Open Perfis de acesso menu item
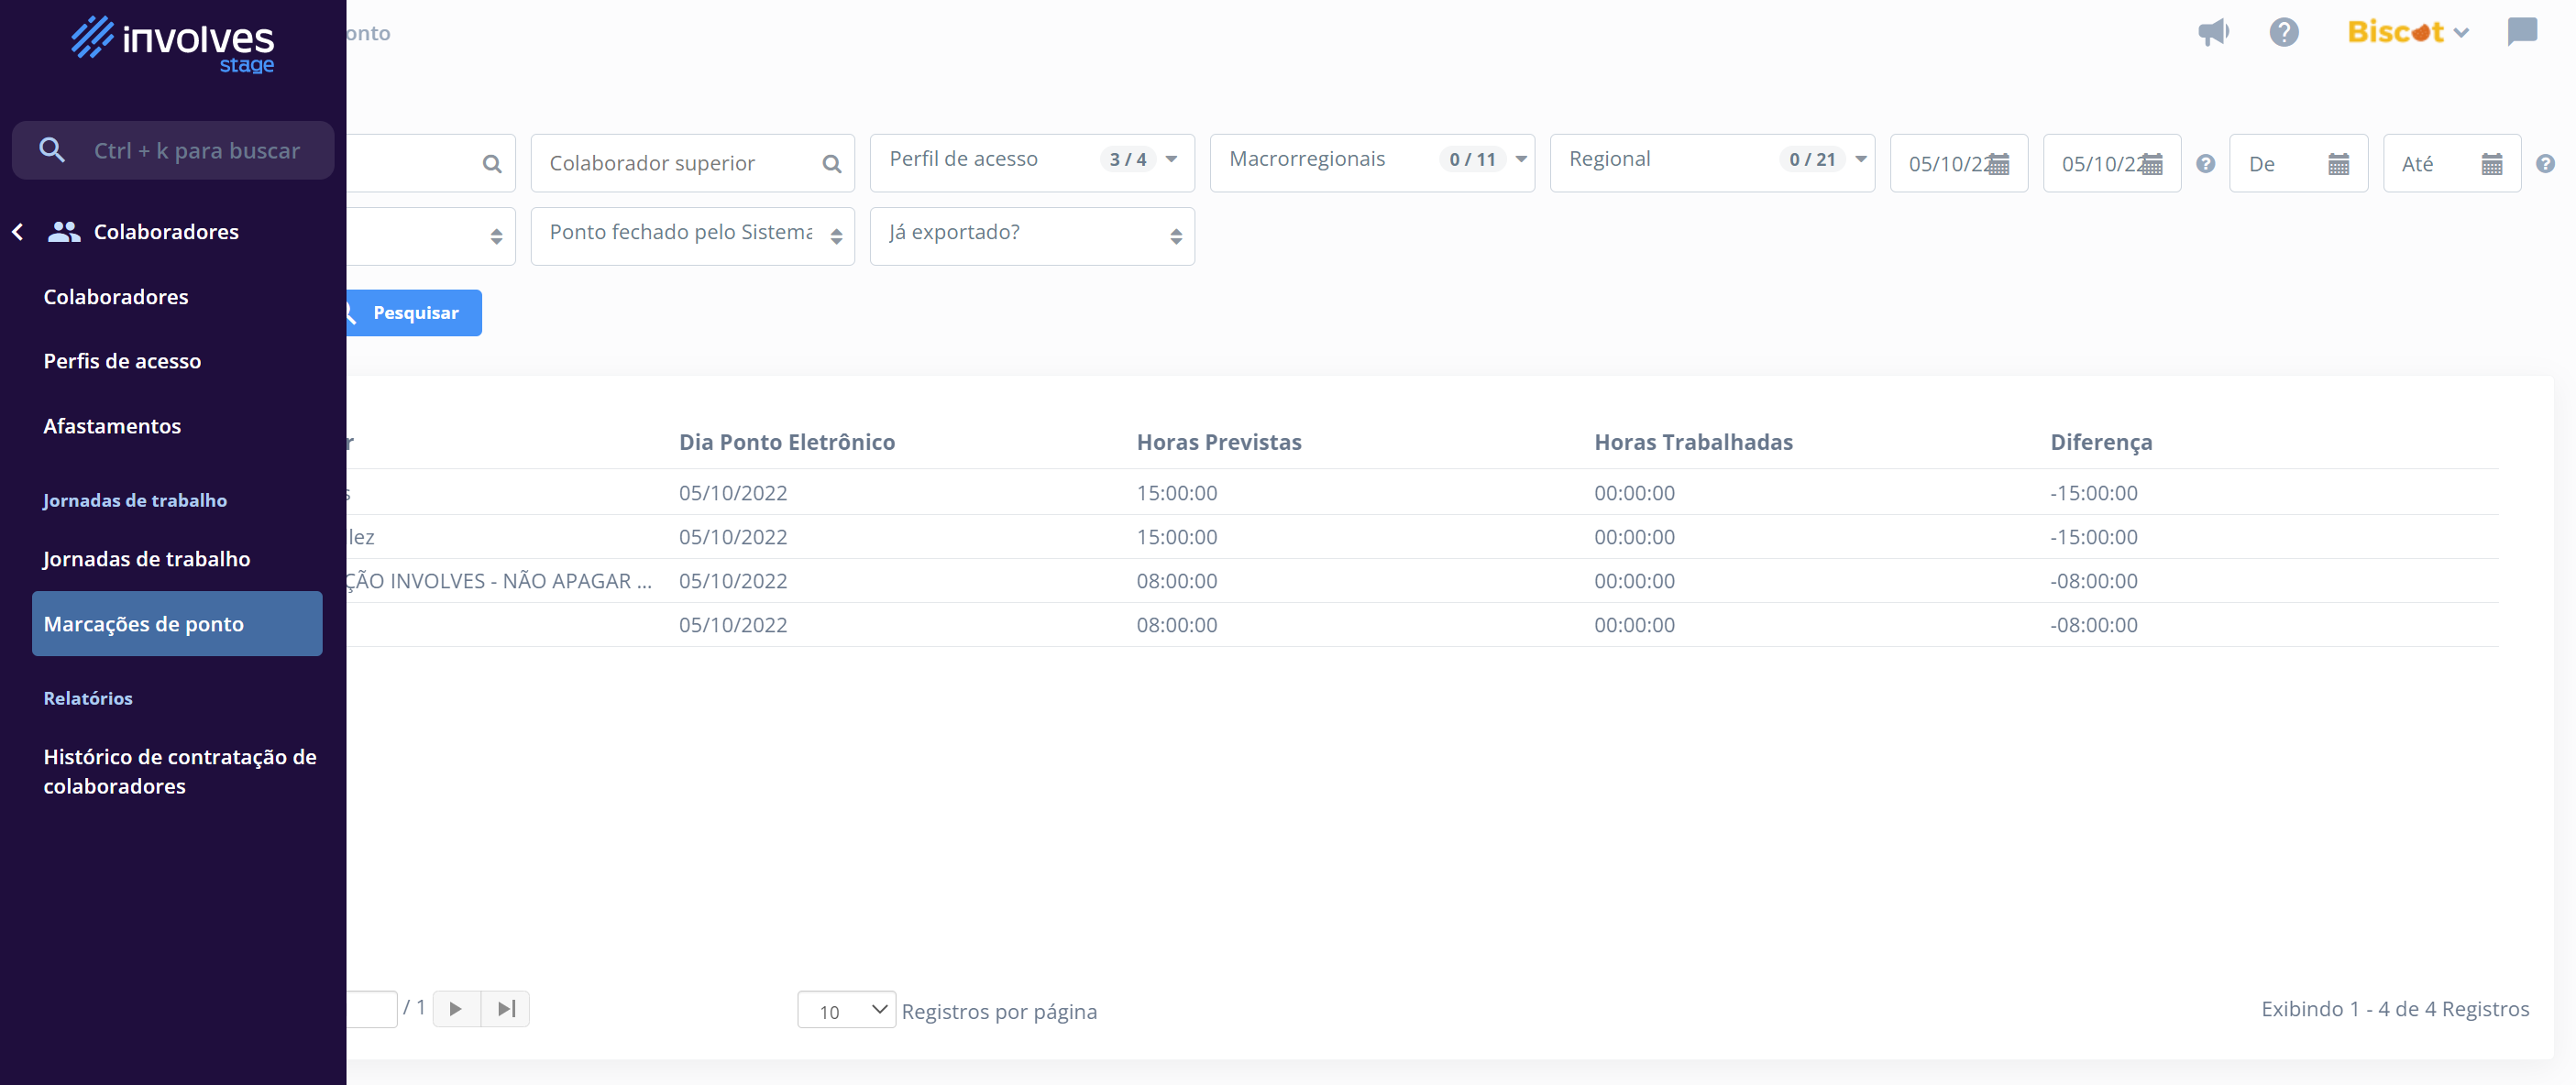The height and width of the screenshot is (1085, 2576). [122, 361]
